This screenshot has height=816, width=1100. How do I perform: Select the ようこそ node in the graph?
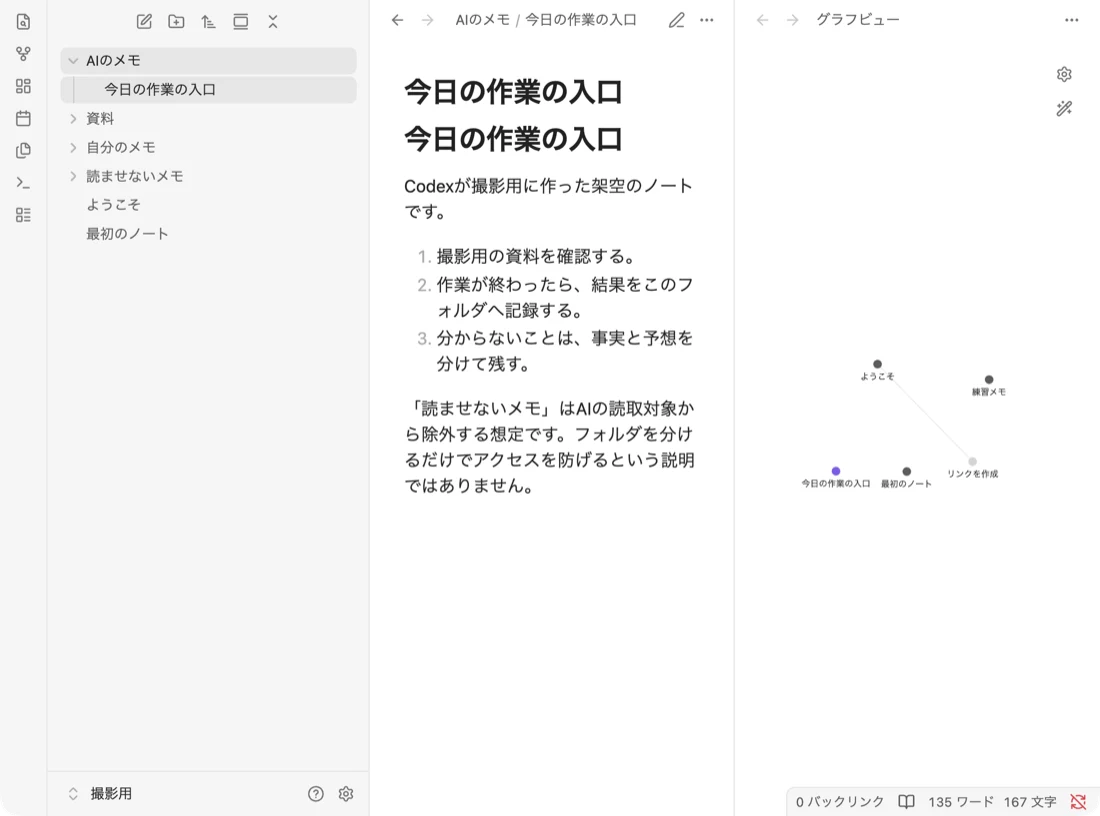pyautogui.click(x=877, y=364)
